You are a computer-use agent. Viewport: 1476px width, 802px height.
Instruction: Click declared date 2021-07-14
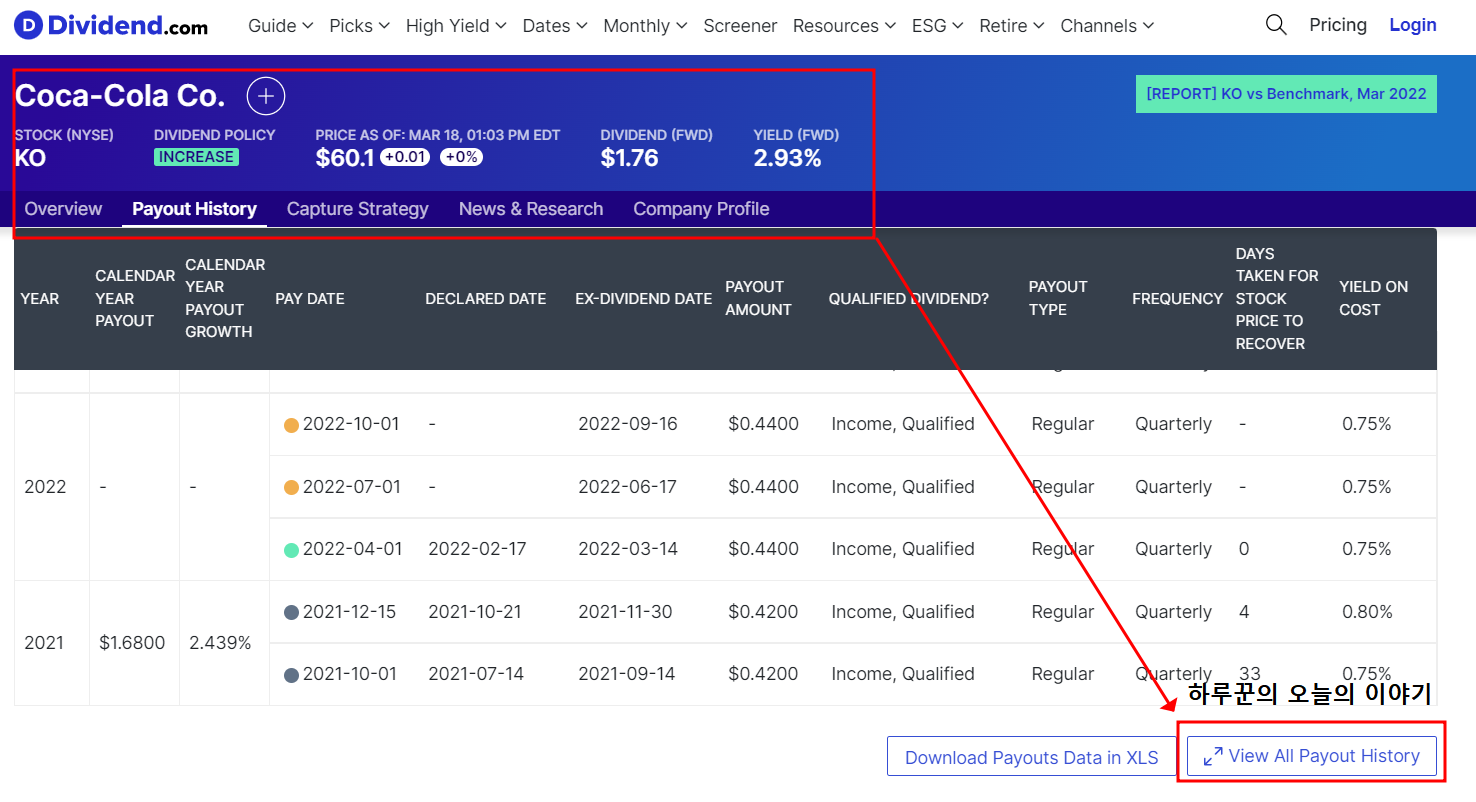476,674
